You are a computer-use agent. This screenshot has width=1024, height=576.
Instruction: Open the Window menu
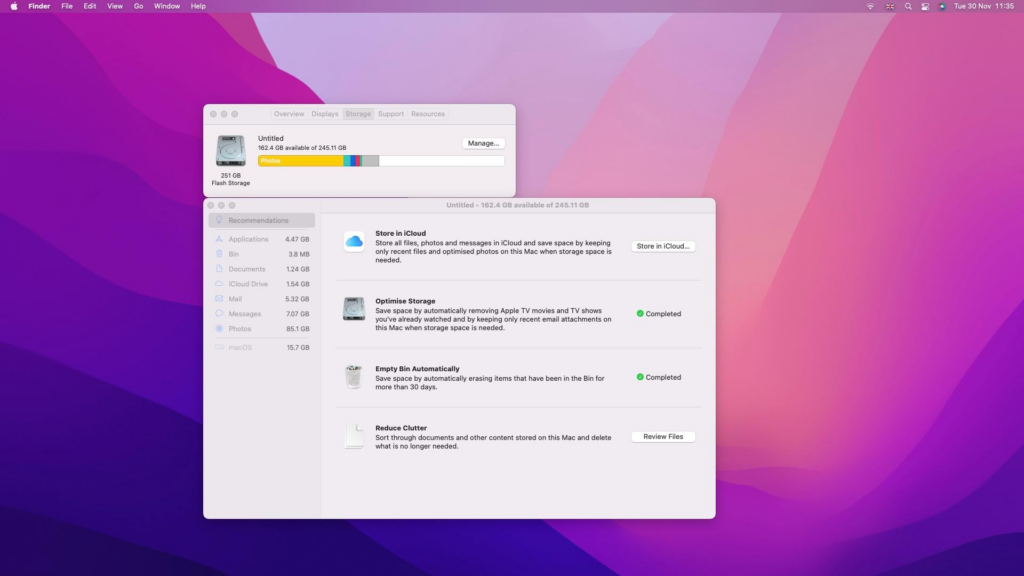[167, 7]
